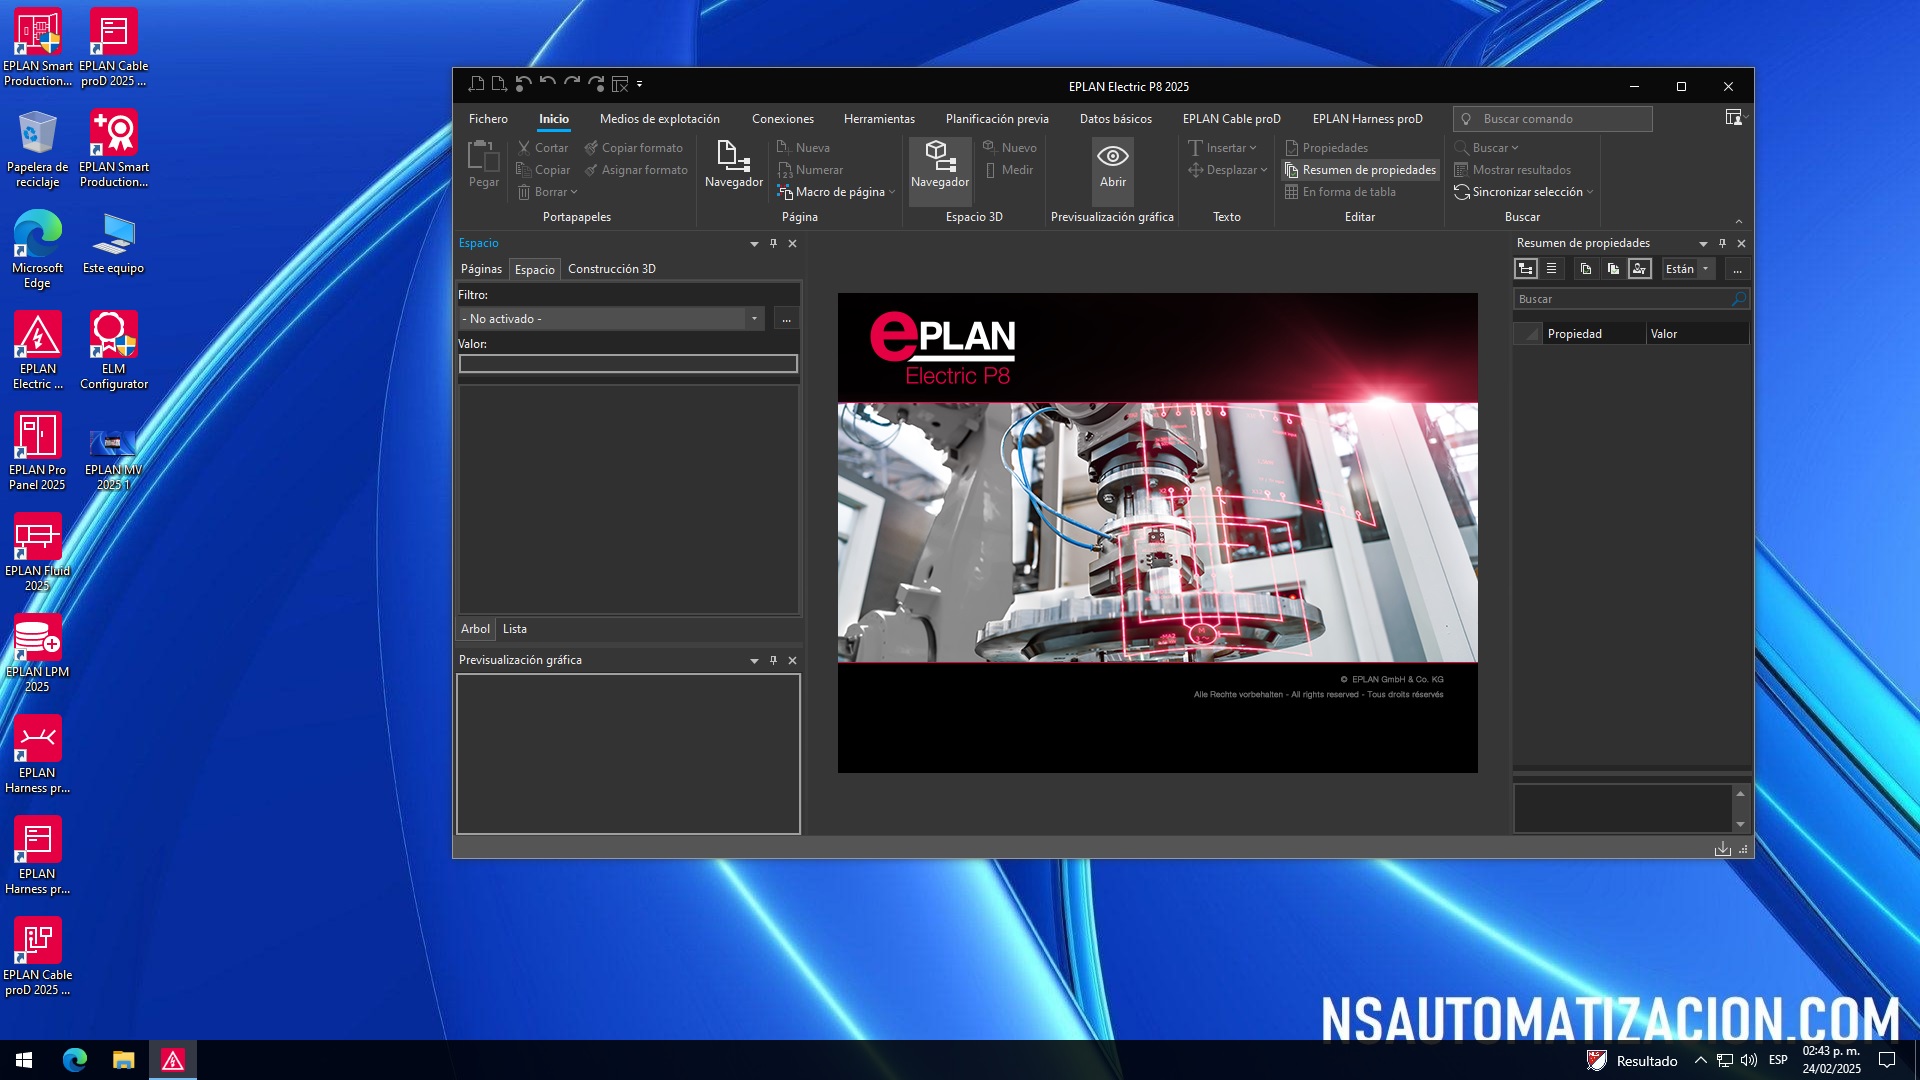
Task: Click the filter '...' button beside Filtro
Action: pyautogui.click(x=787, y=318)
